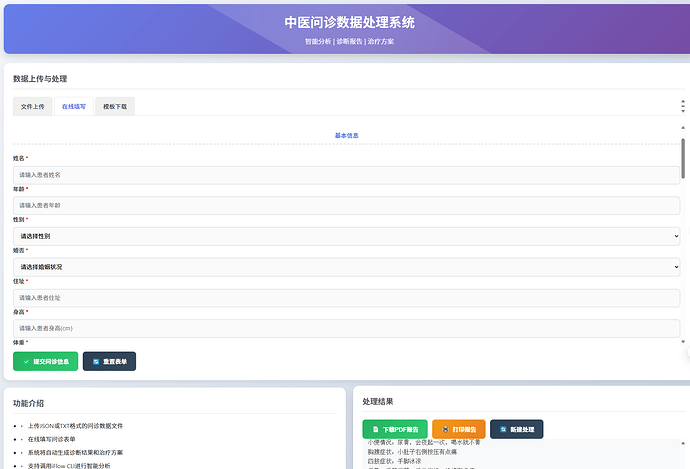The height and width of the screenshot is (469, 690).
Task: Click the checkmark icon on 提交问诊信息
Action: coord(26,361)
